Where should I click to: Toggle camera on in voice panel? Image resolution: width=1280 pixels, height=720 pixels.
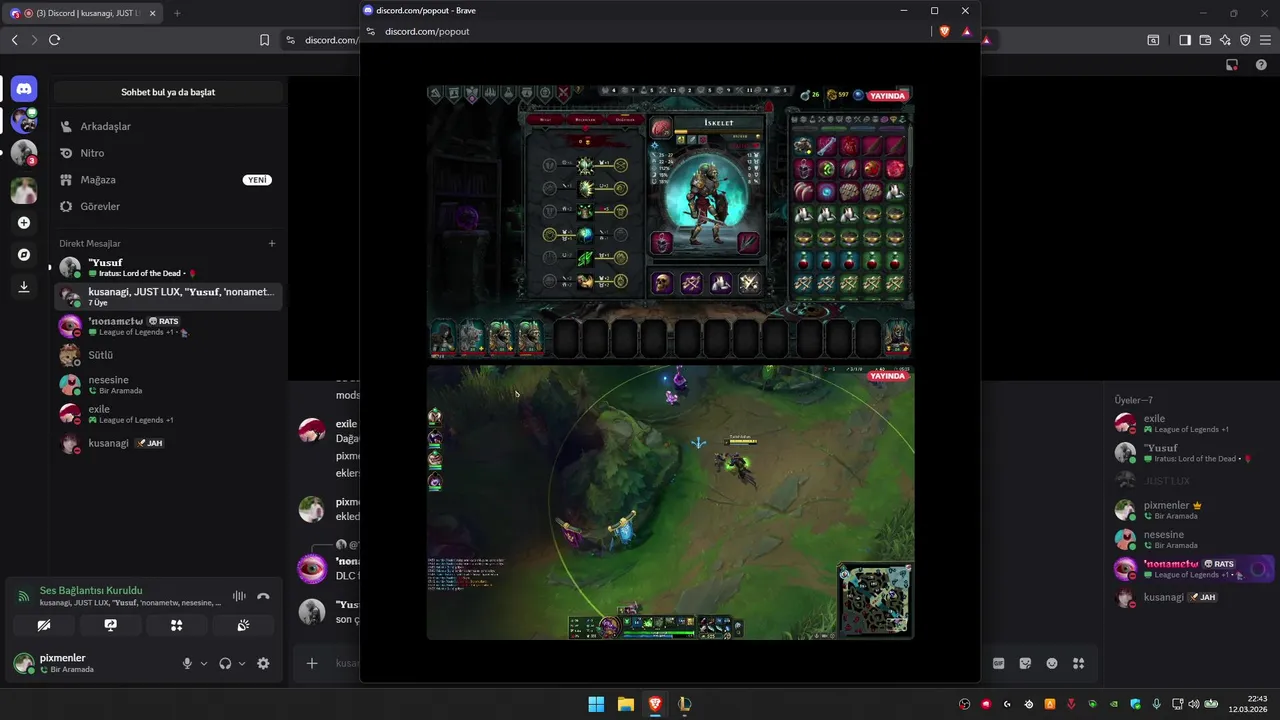tap(44, 625)
